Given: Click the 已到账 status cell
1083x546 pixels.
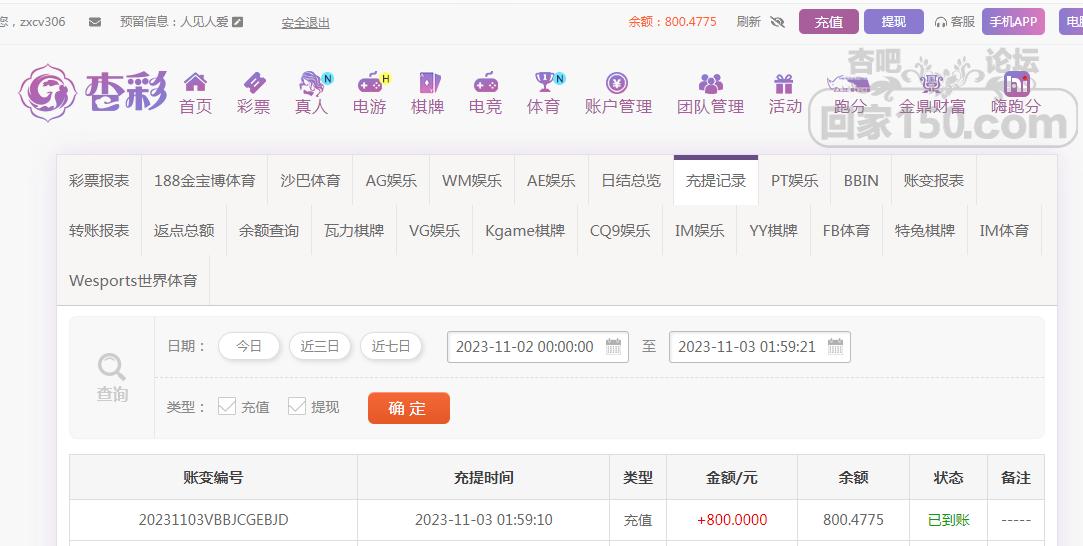Looking at the screenshot, I should pos(948,520).
